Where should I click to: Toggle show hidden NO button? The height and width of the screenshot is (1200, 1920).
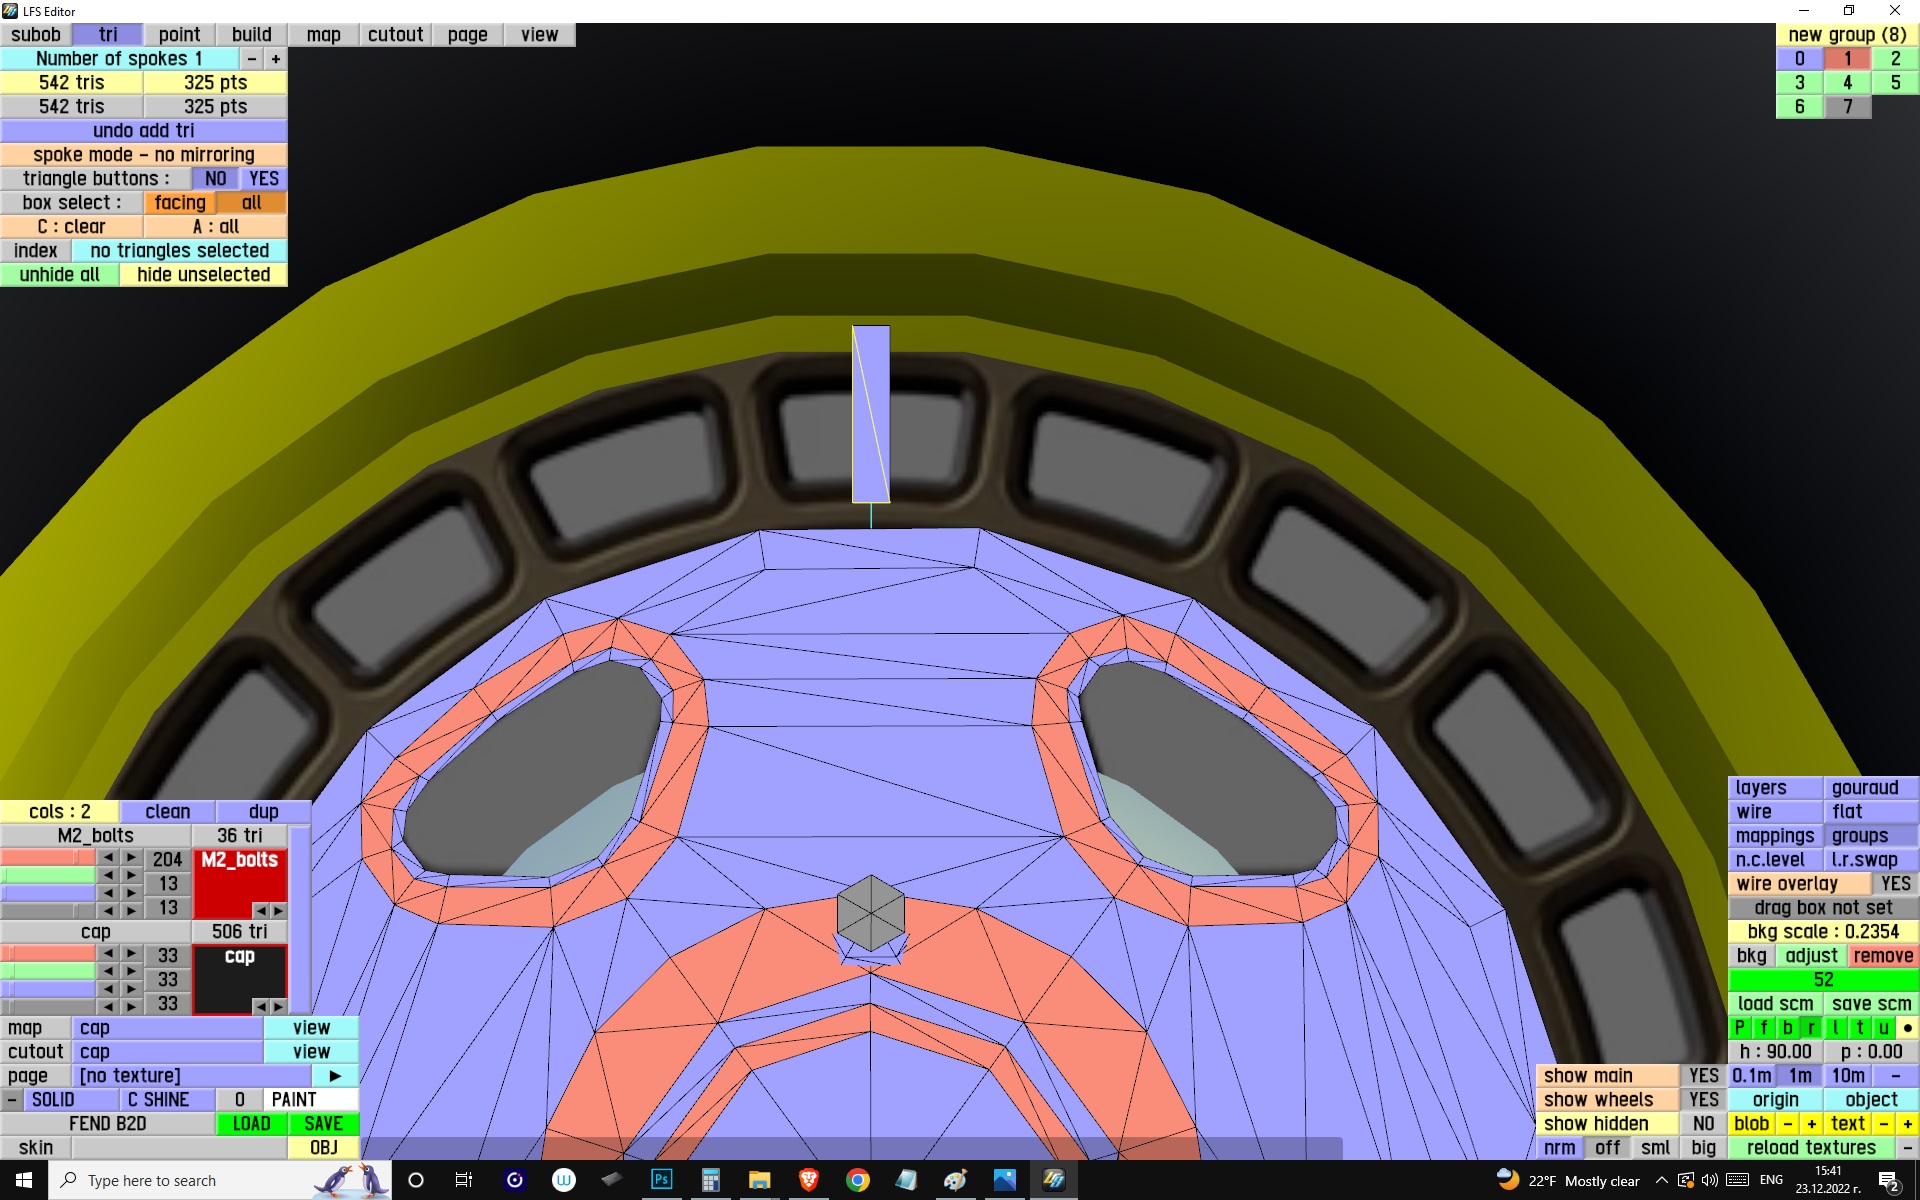tap(1703, 1124)
